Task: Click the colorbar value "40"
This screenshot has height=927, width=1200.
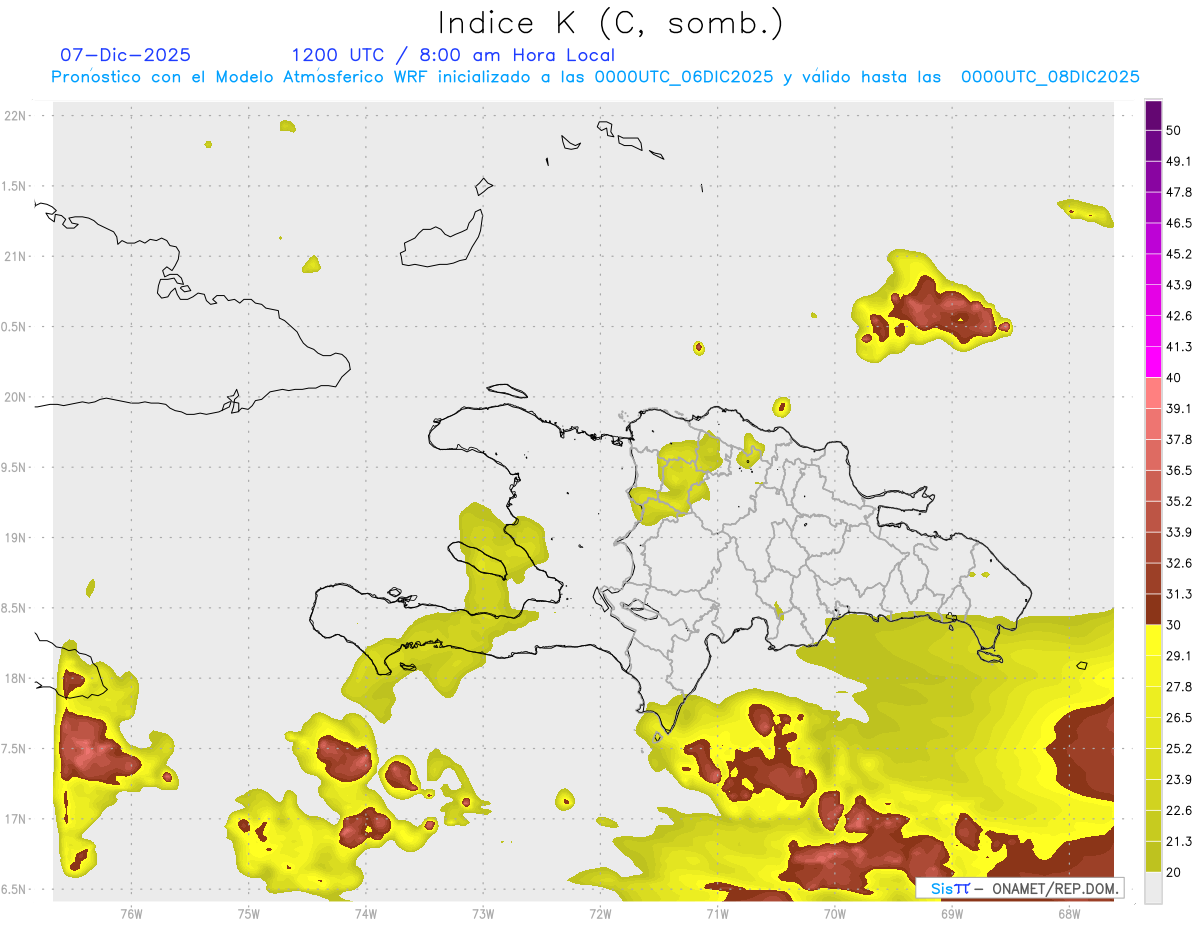Action: [x=1173, y=378]
